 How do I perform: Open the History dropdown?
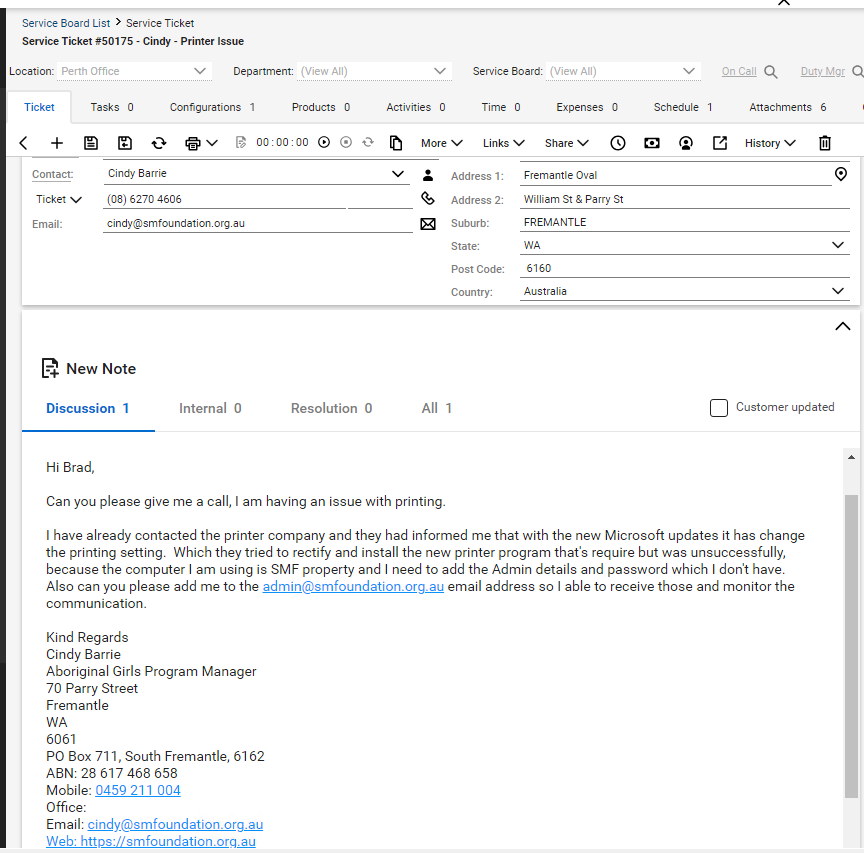click(x=770, y=143)
